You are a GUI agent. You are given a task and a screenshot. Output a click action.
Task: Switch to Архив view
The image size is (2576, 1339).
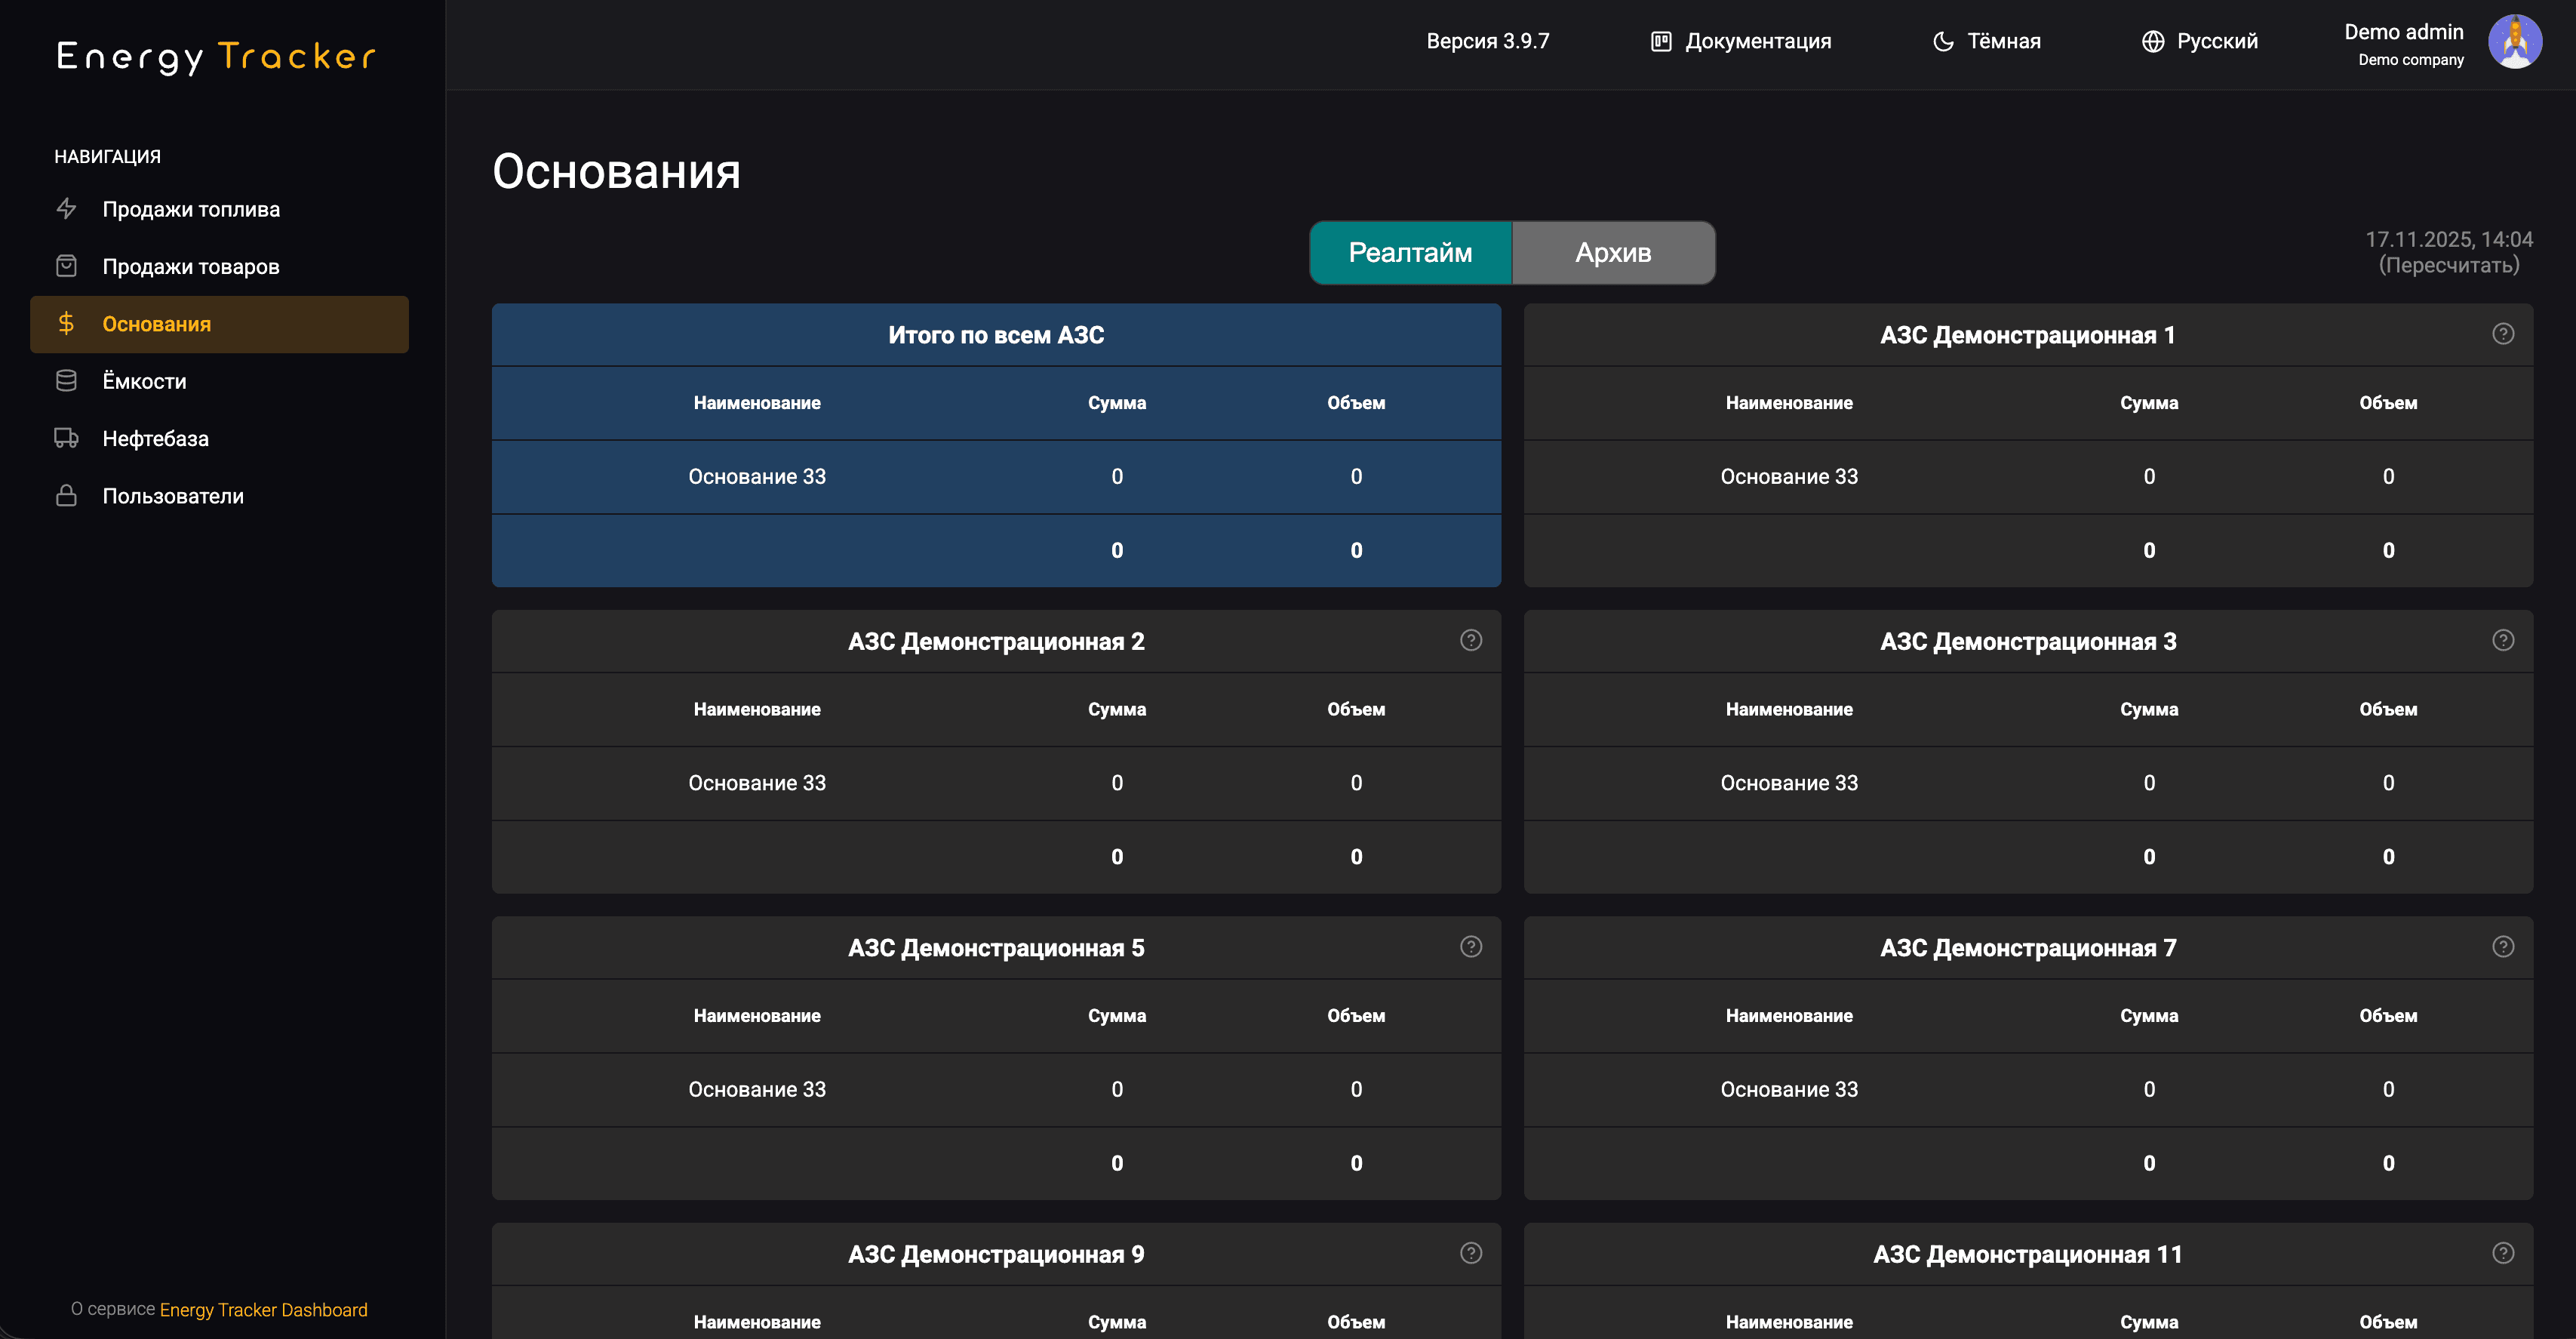click(x=1612, y=252)
